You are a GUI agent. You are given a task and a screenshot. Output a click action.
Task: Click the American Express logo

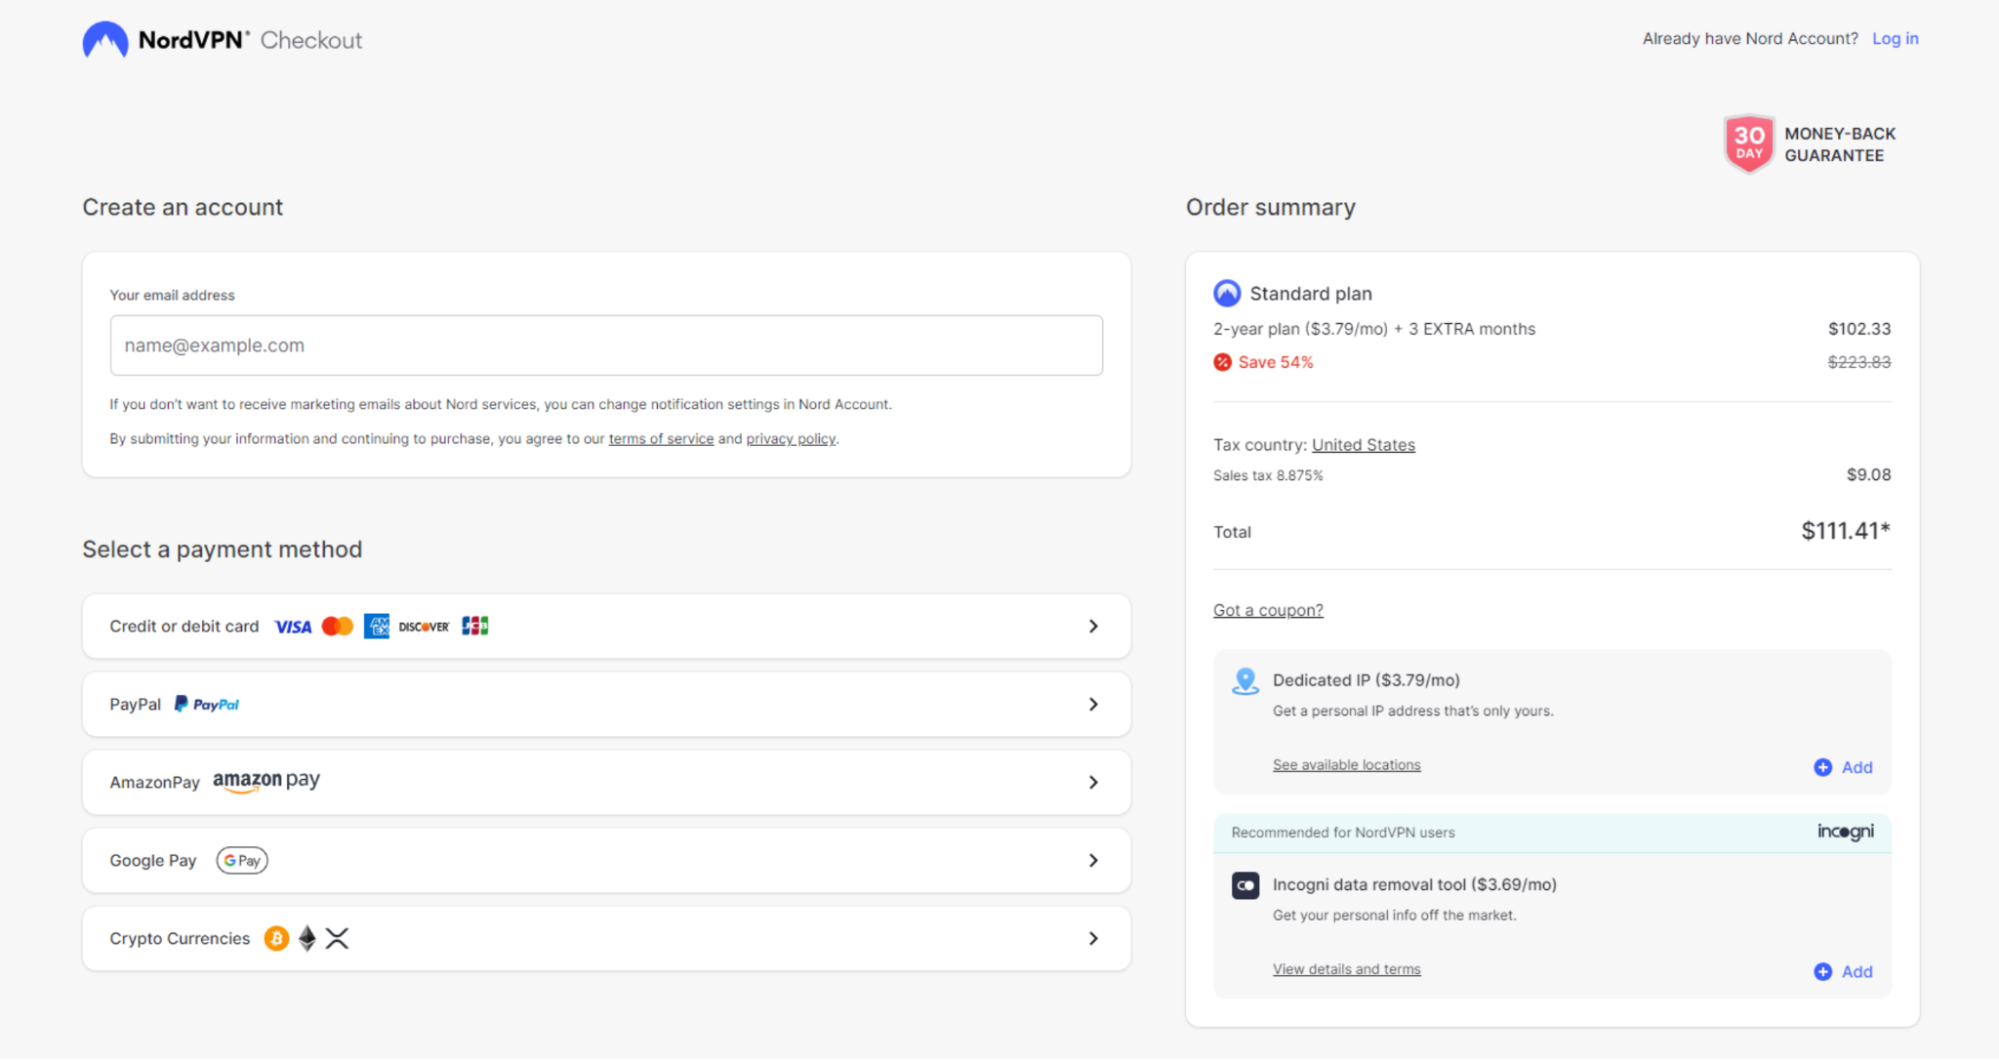pos(377,626)
